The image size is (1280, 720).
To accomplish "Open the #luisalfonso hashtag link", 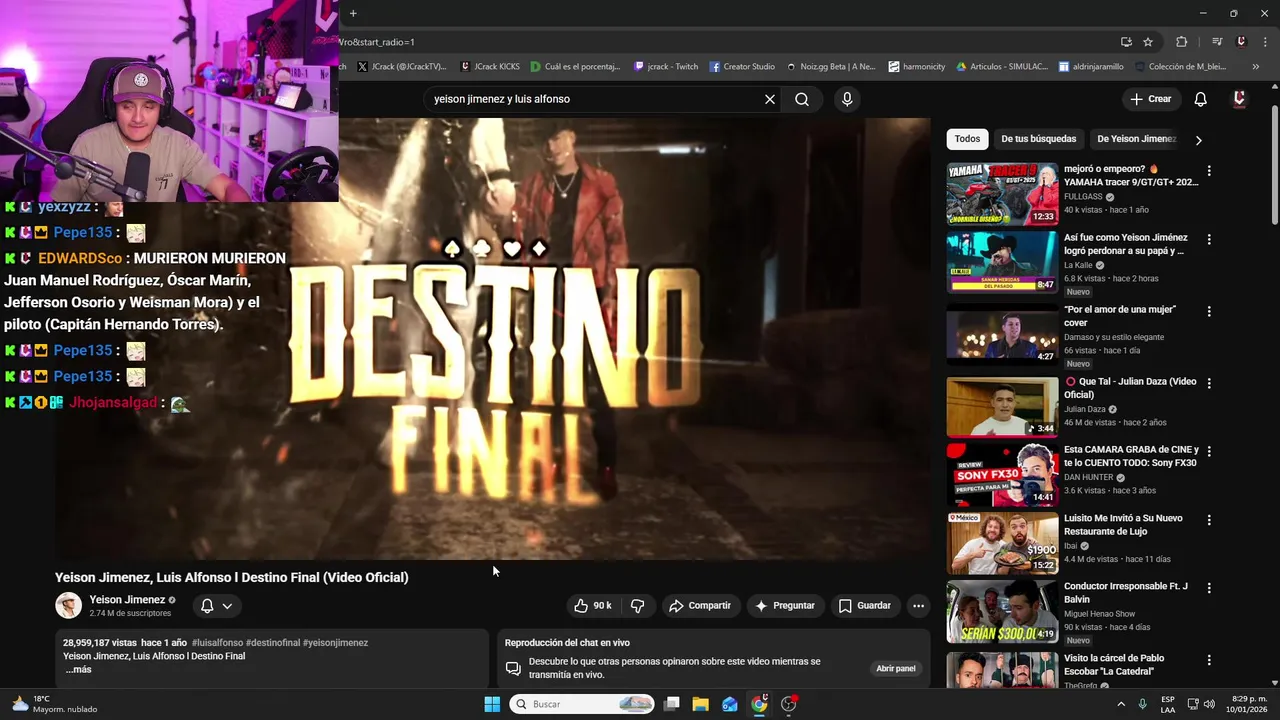I will tap(217, 643).
